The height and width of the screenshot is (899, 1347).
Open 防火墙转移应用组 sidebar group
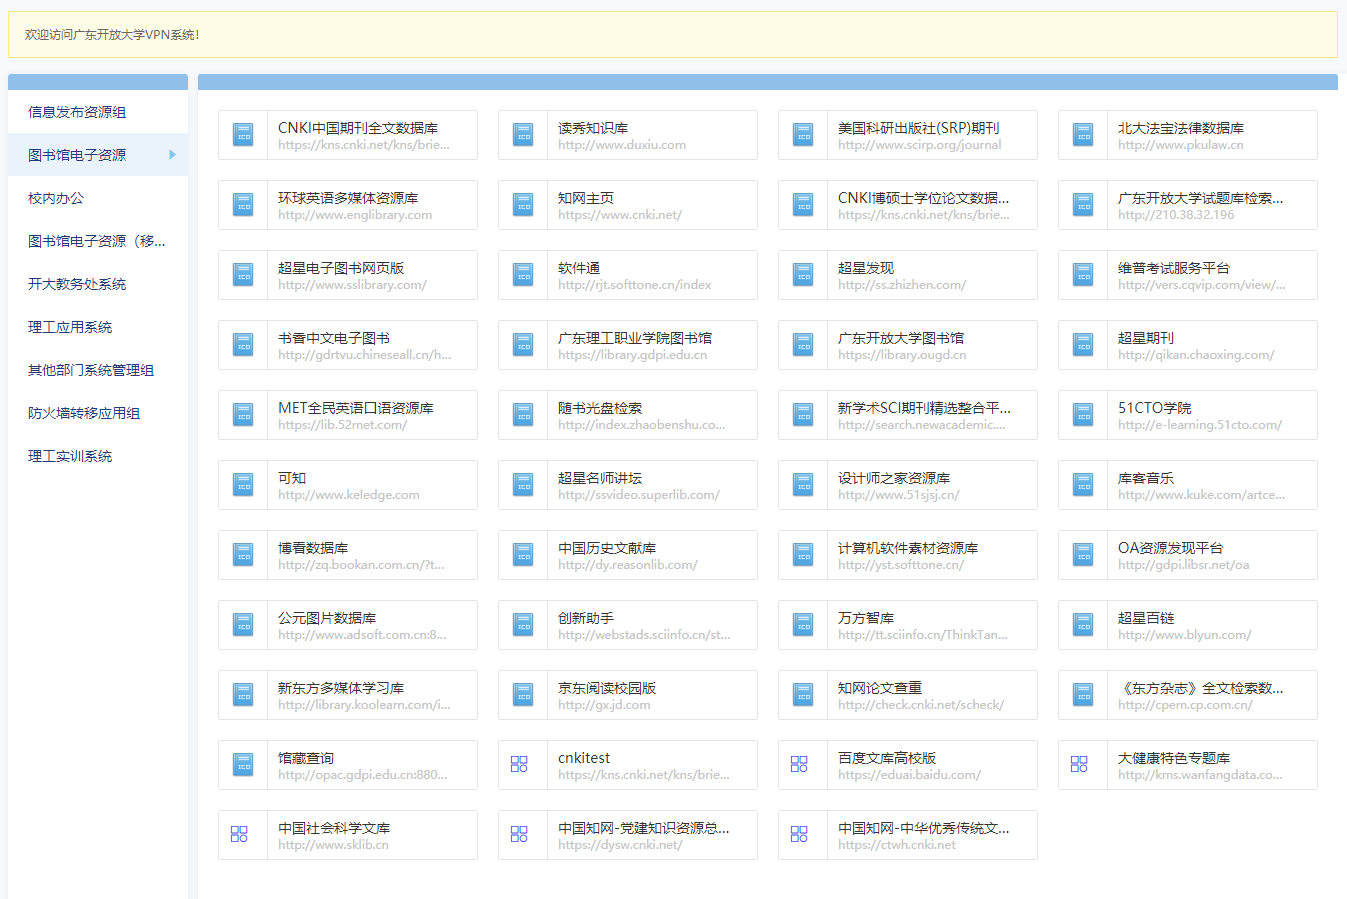[98, 413]
